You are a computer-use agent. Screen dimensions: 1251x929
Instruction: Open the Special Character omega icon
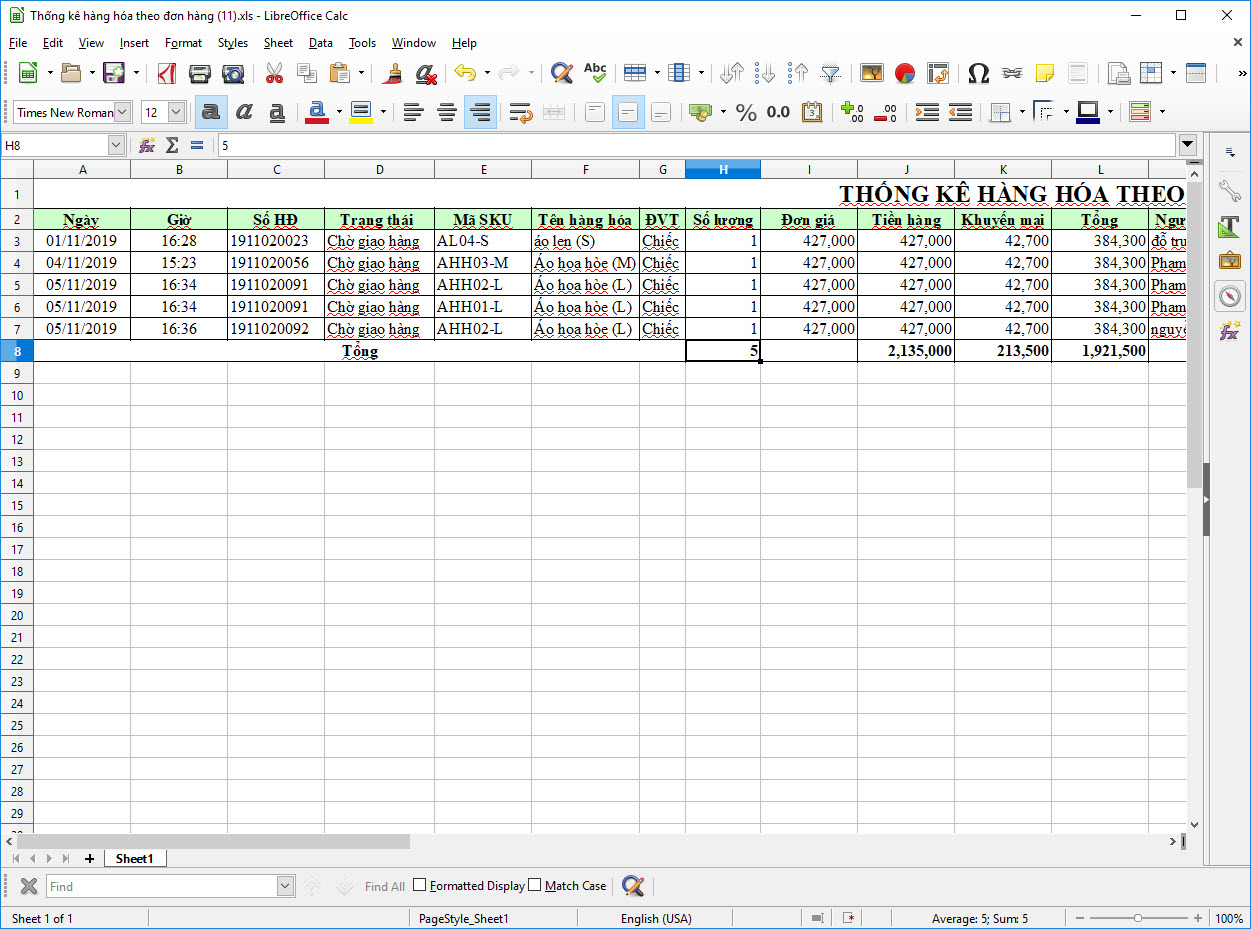[x=979, y=73]
